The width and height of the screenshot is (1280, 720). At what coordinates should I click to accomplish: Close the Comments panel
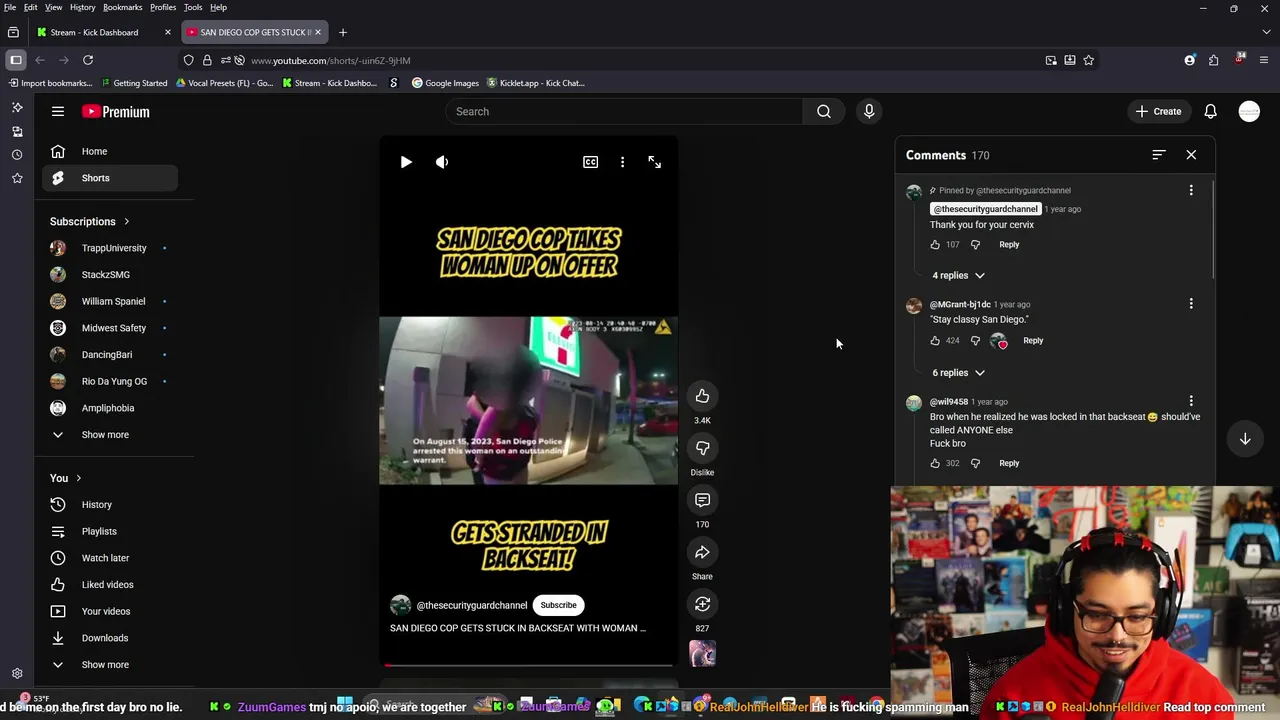1191,155
